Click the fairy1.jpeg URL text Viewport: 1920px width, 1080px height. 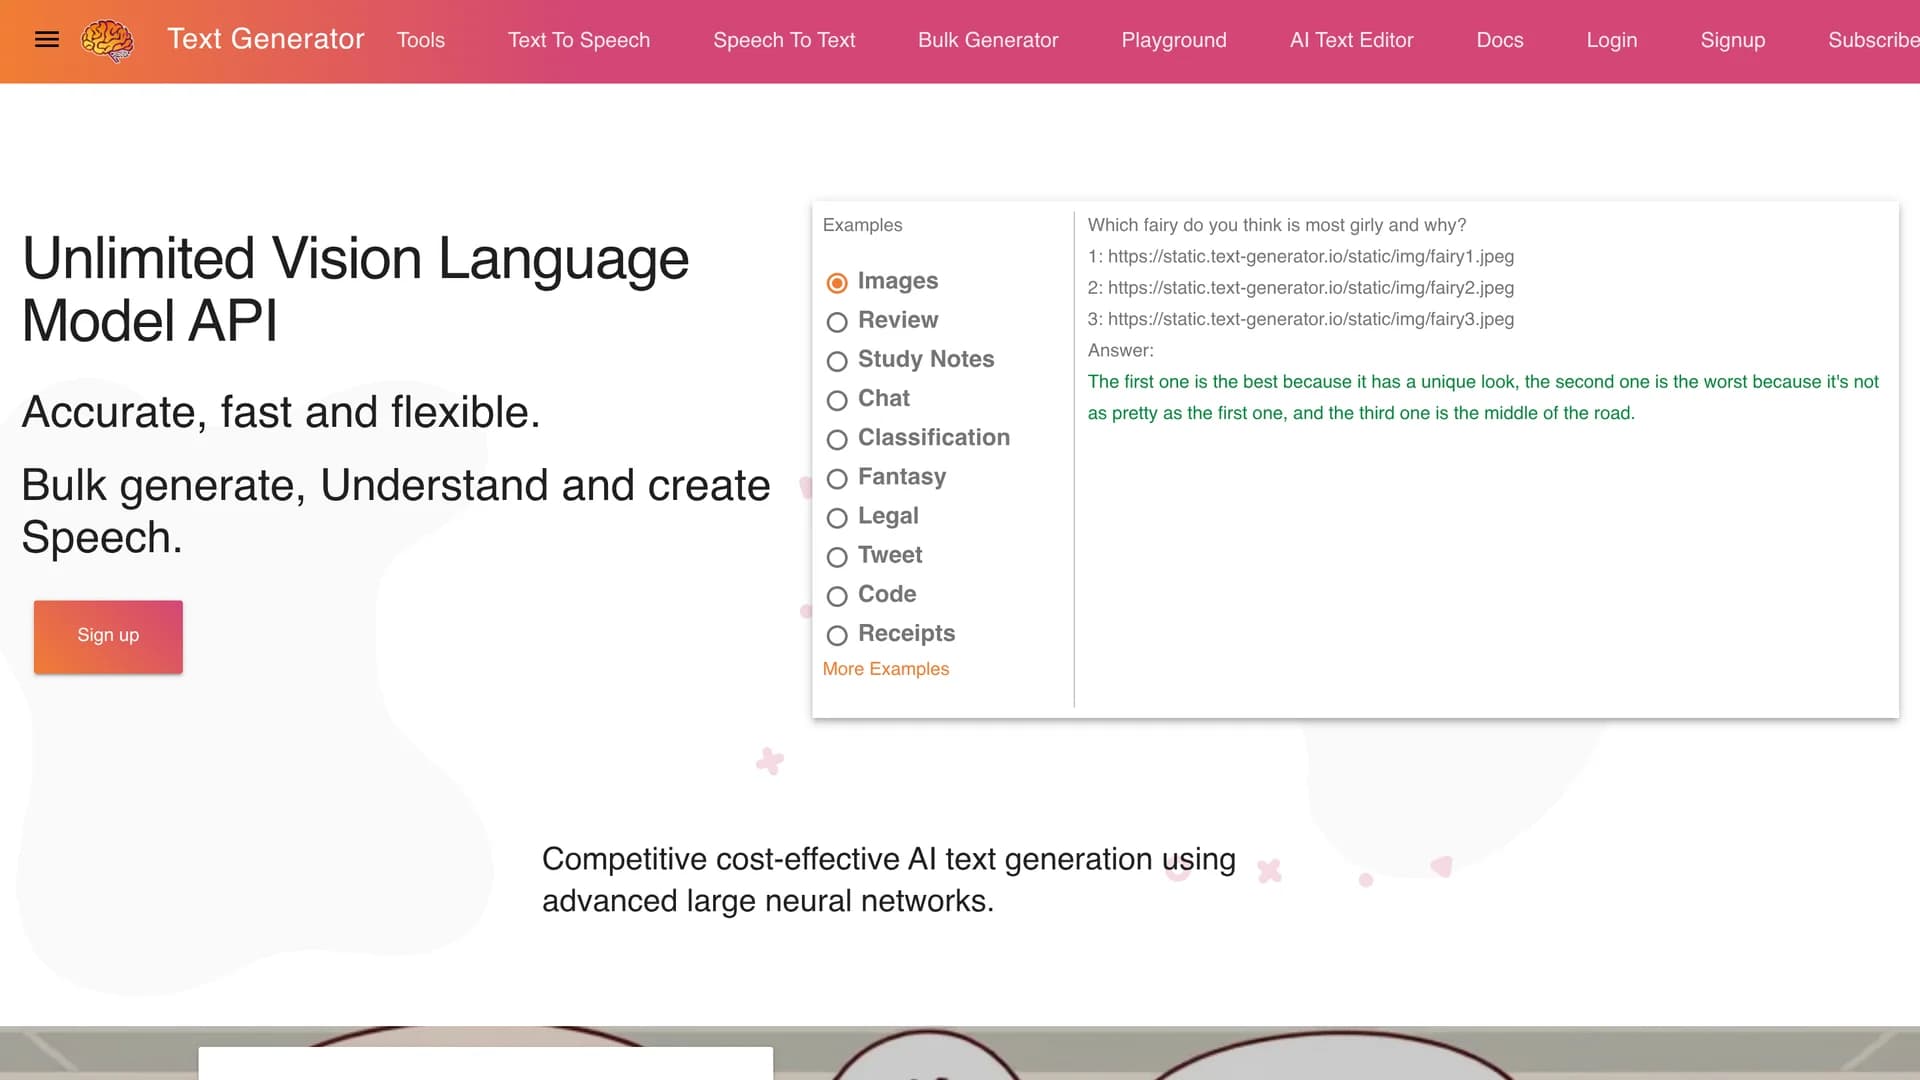tap(1310, 256)
